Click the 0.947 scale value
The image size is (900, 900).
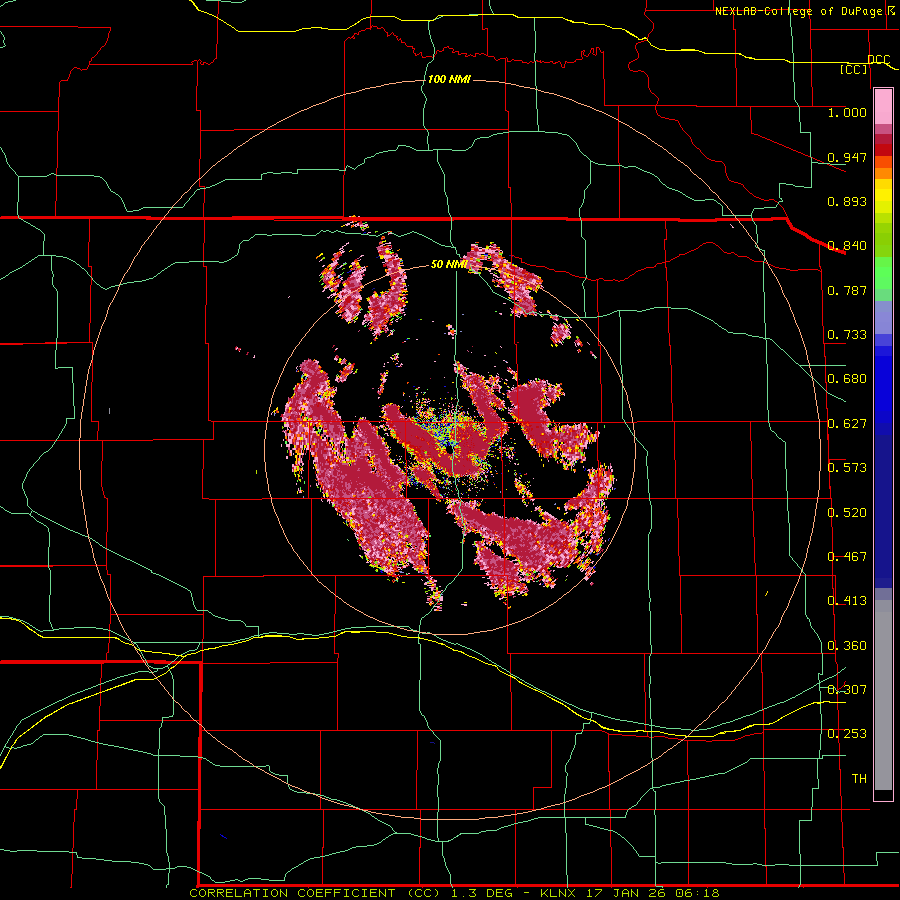847,157
